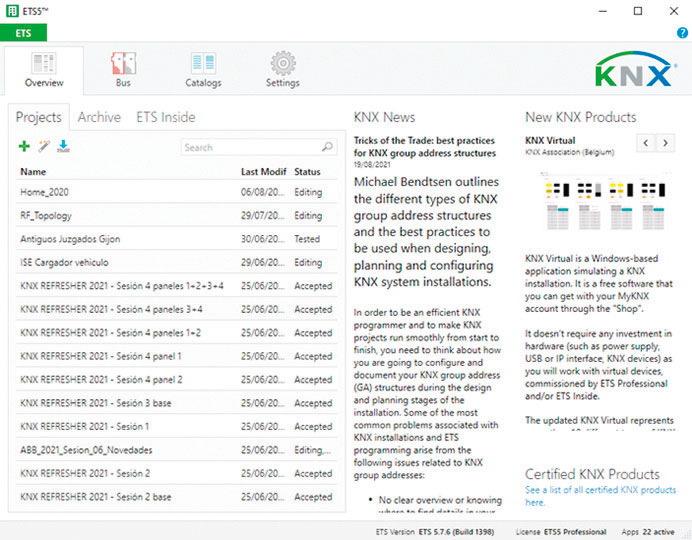
Task: Select ABB_2021_Sesion_06_Novedades project
Action: (177, 450)
